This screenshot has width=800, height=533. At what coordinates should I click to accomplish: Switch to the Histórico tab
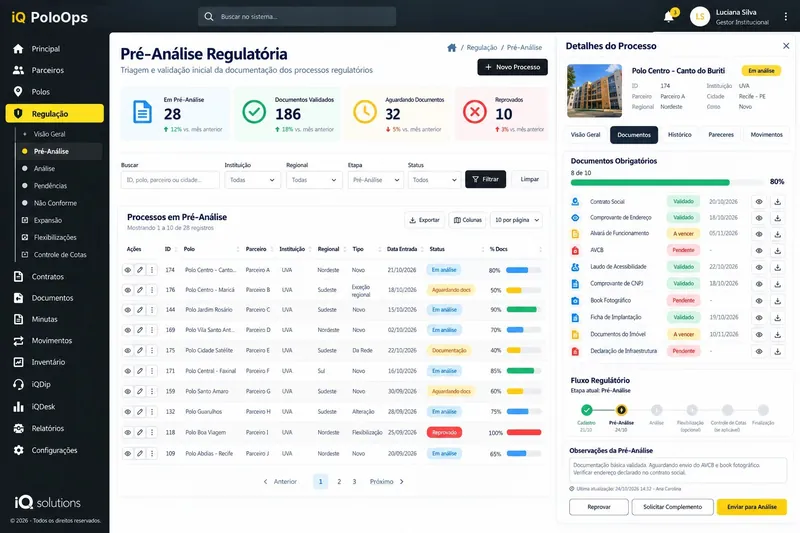pos(680,135)
